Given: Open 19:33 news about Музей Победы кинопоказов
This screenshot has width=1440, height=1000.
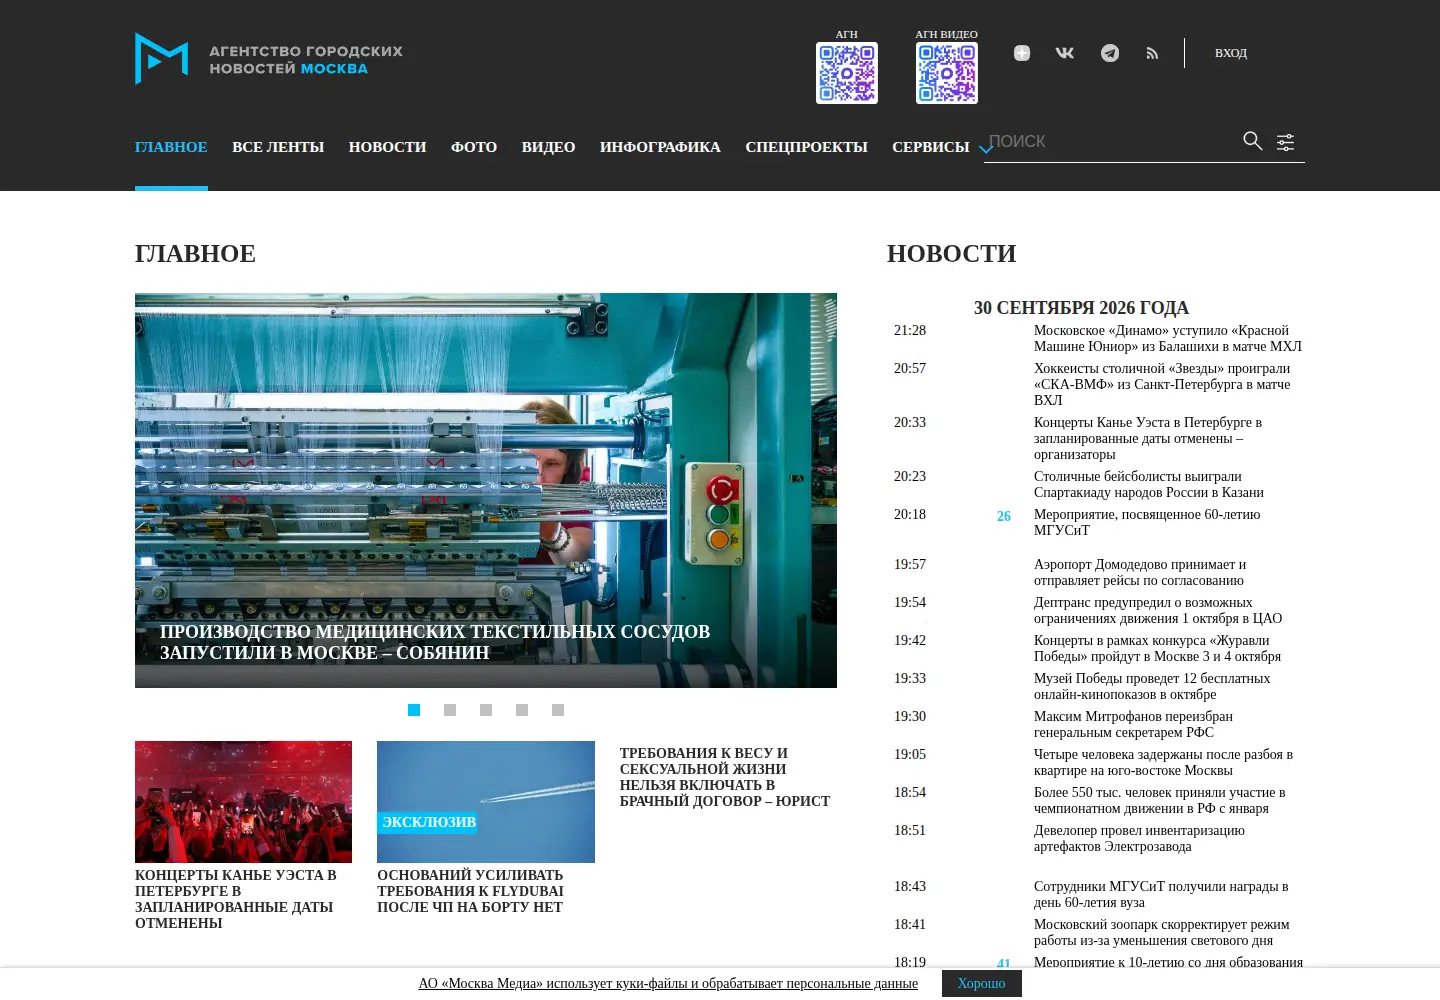Looking at the screenshot, I should [1152, 686].
